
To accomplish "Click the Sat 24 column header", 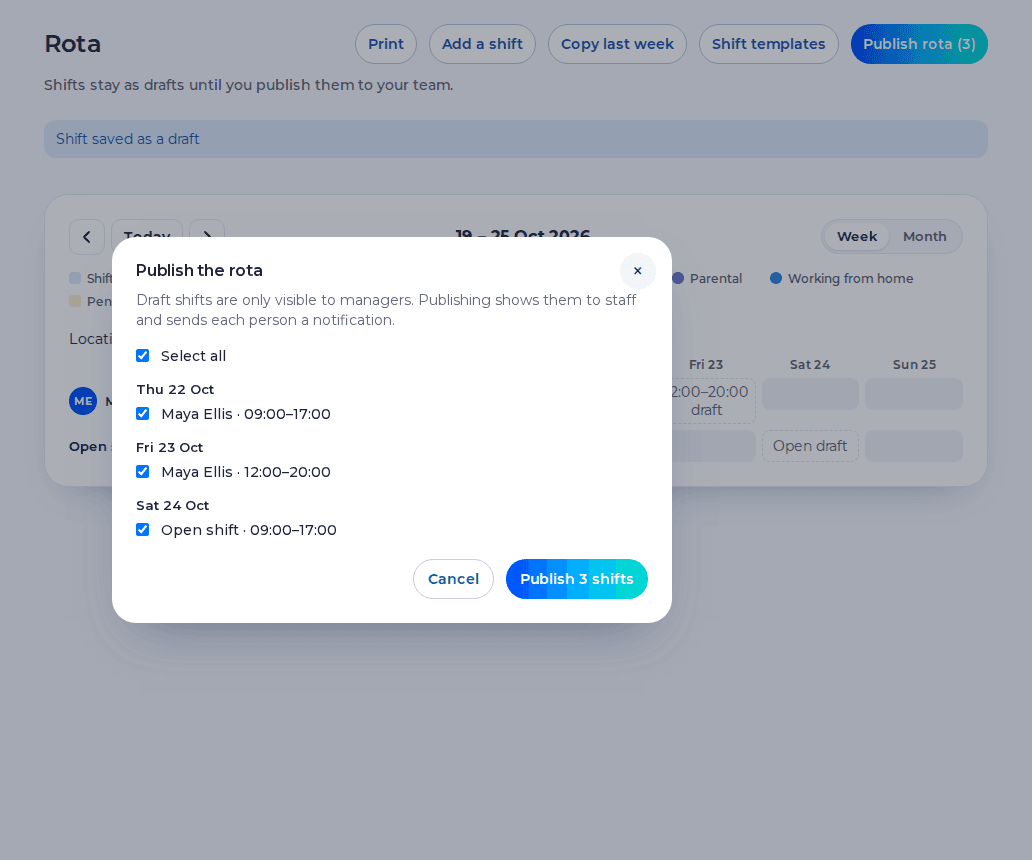I will tap(810, 365).
